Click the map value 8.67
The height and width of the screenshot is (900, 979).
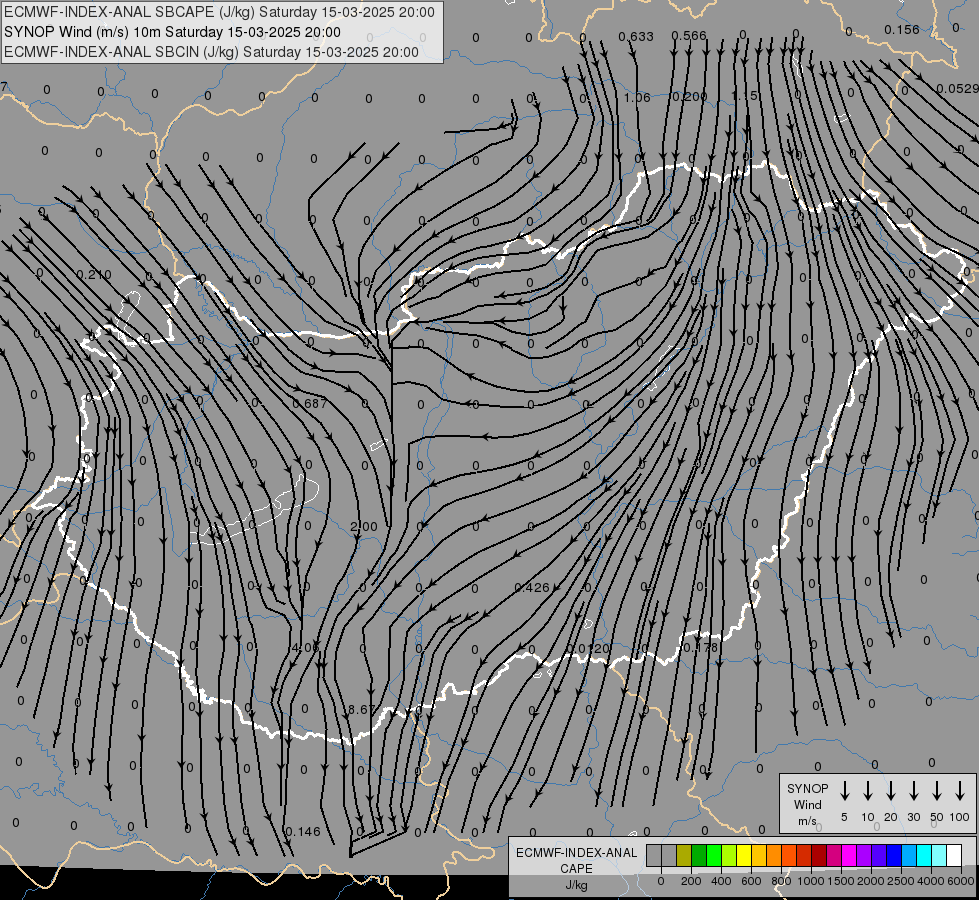pos(362,710)
